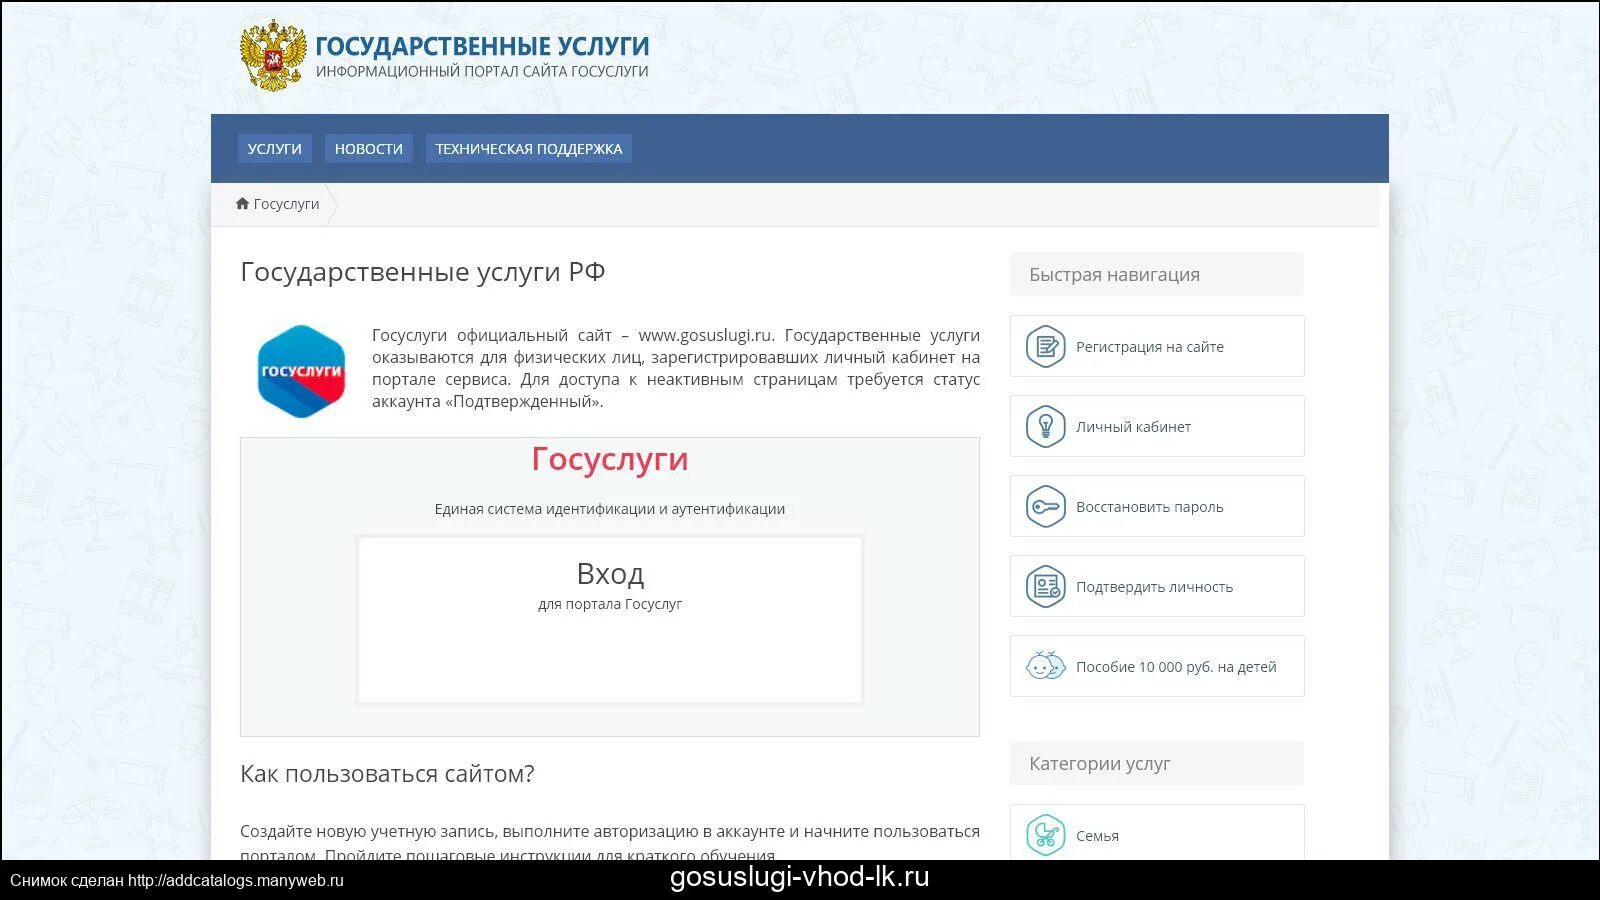This screenshot has height=900, width=1600.
Task: Click the Вход login box
Action: coord(610,620)
